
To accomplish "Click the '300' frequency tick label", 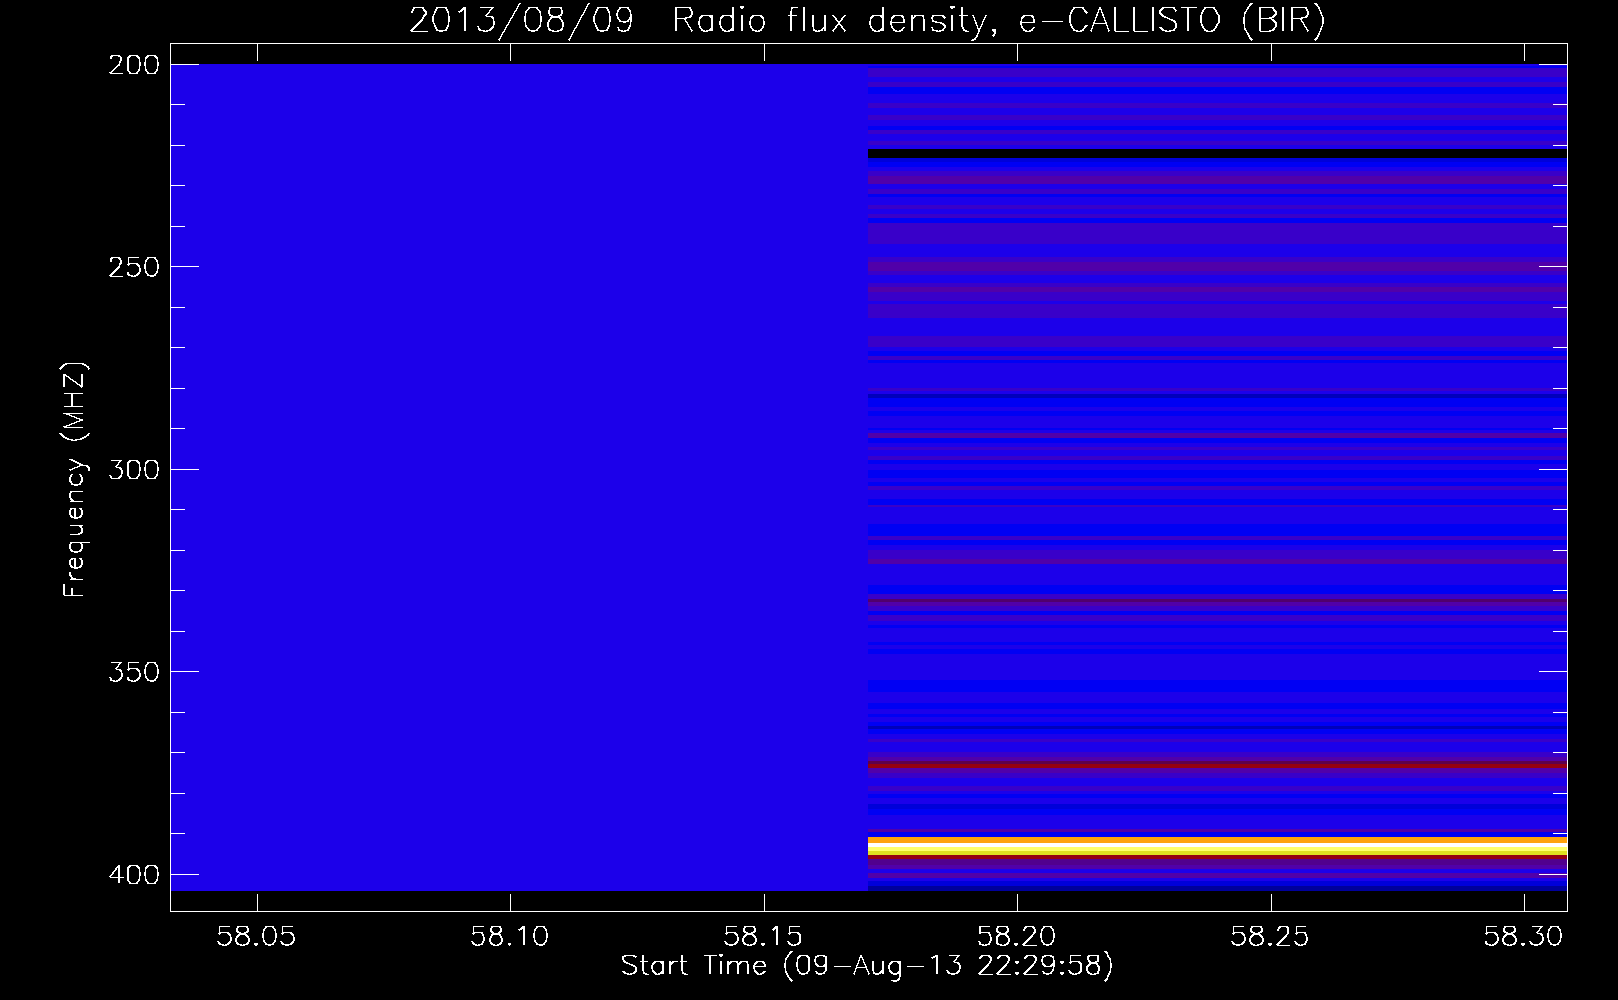I will (x=134, y=469).
